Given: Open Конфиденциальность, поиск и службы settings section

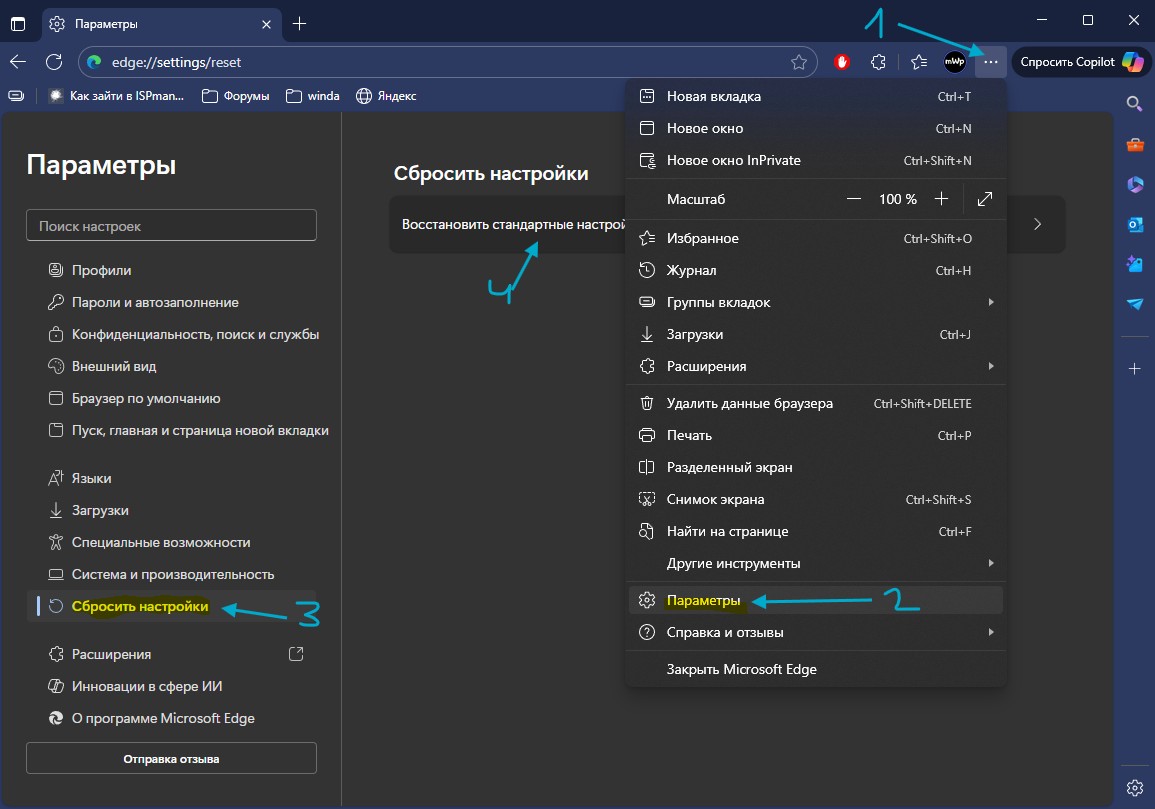Looking at the screenshot, I should click(195, 334).
